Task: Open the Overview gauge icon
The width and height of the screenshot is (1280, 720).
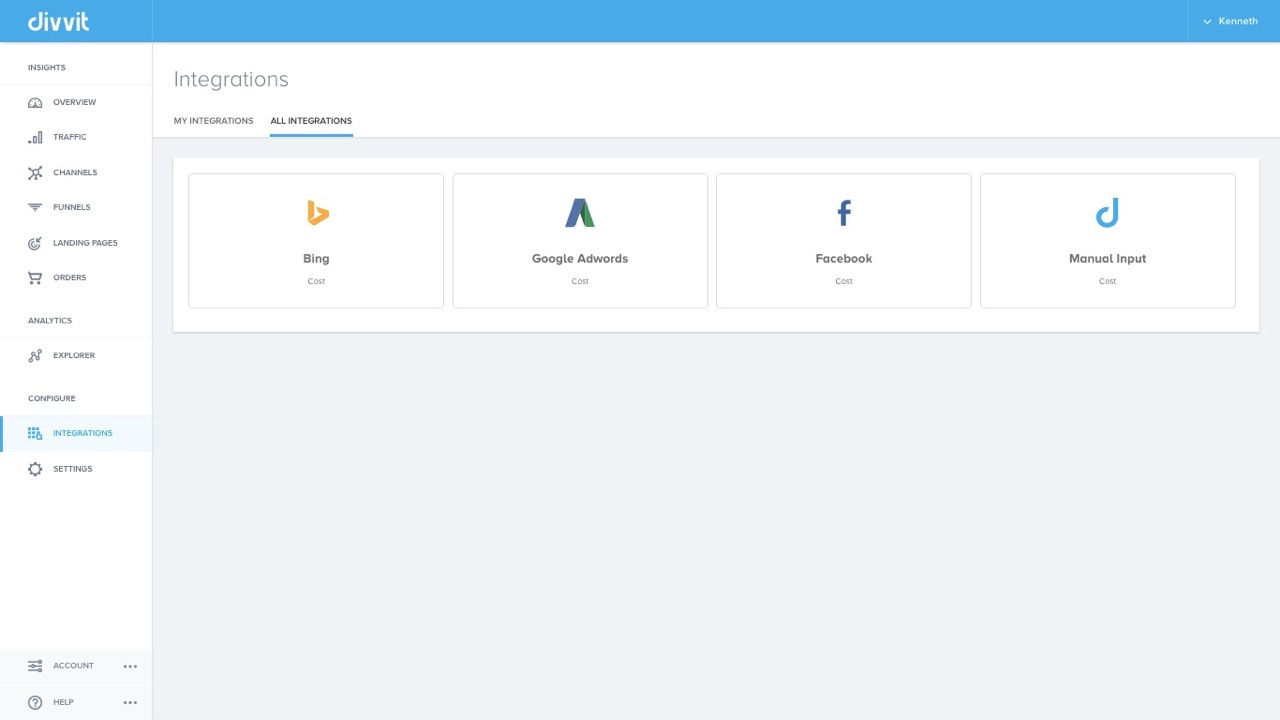Action: [x=35, y=103]
